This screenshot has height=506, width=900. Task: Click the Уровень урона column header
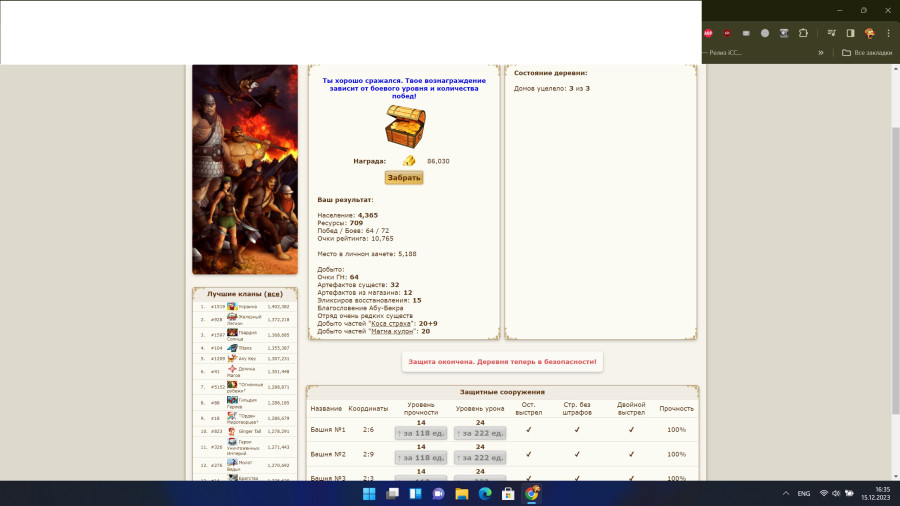point(480,408)
